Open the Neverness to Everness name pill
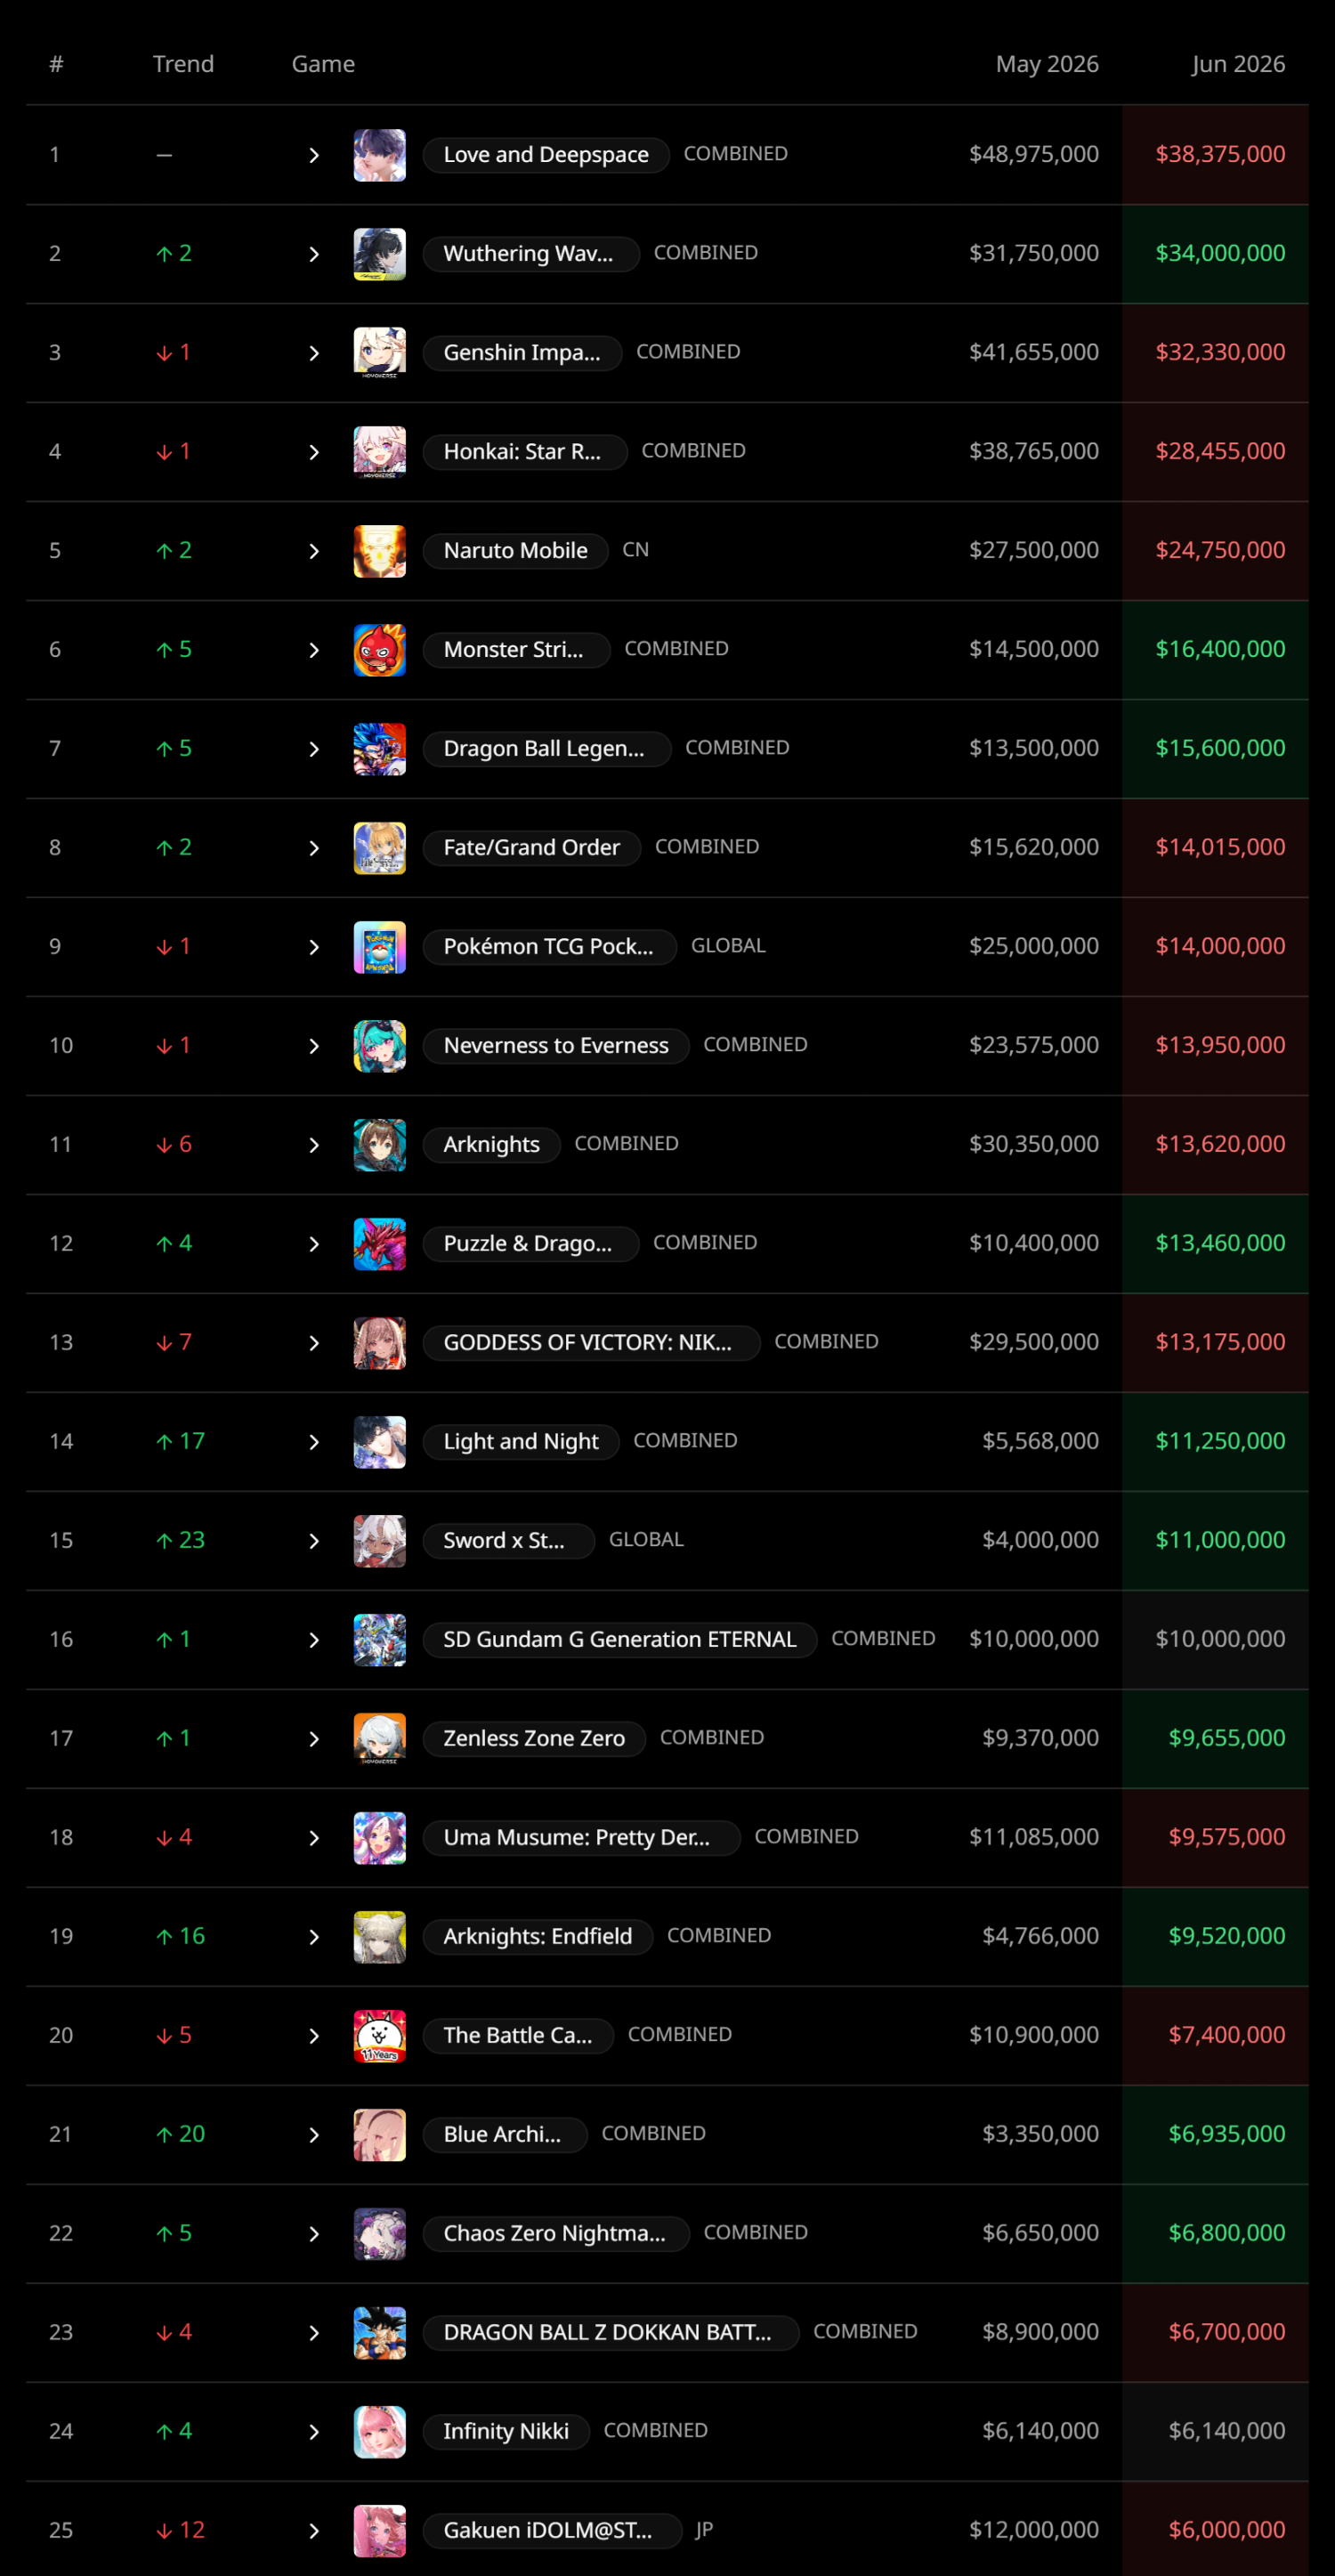The width and height of the screenshot is (1335, 2576). [556, 1046]
